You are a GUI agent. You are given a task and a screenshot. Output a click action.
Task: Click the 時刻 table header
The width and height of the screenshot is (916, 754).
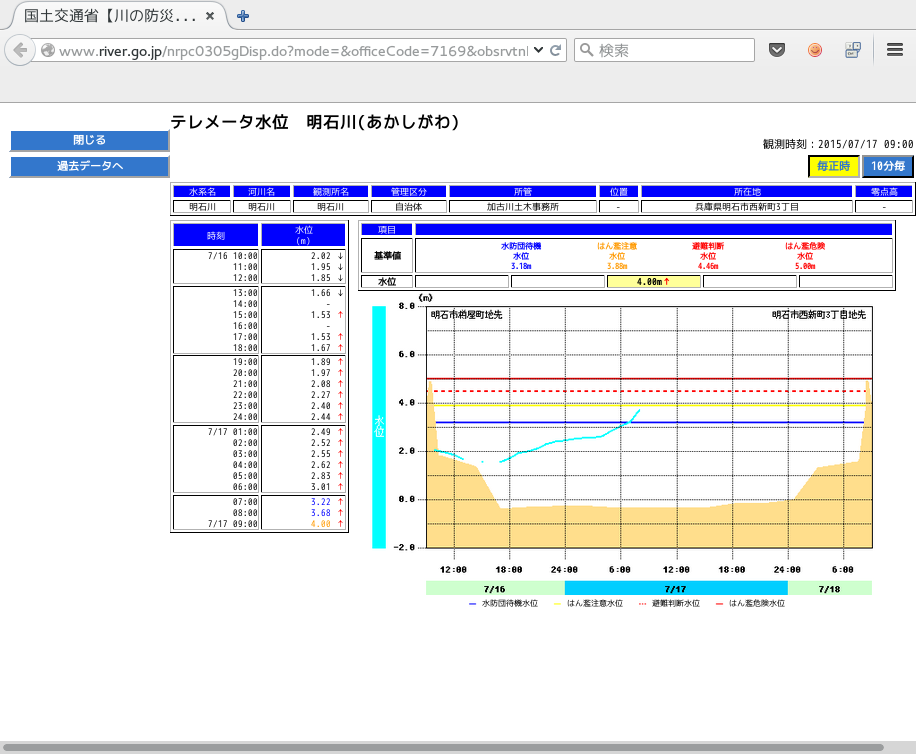click(x=216, y=235)
